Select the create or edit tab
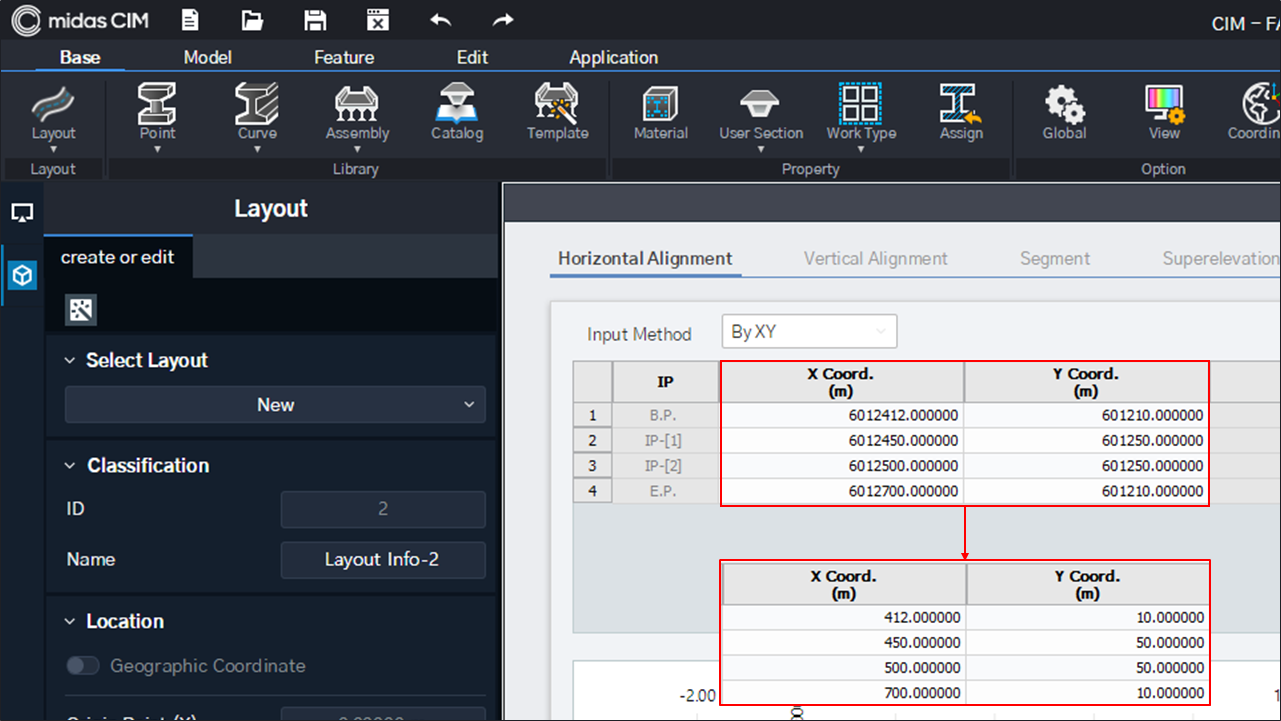Viewport: 1281px width, 721px height. coord(118,257)
